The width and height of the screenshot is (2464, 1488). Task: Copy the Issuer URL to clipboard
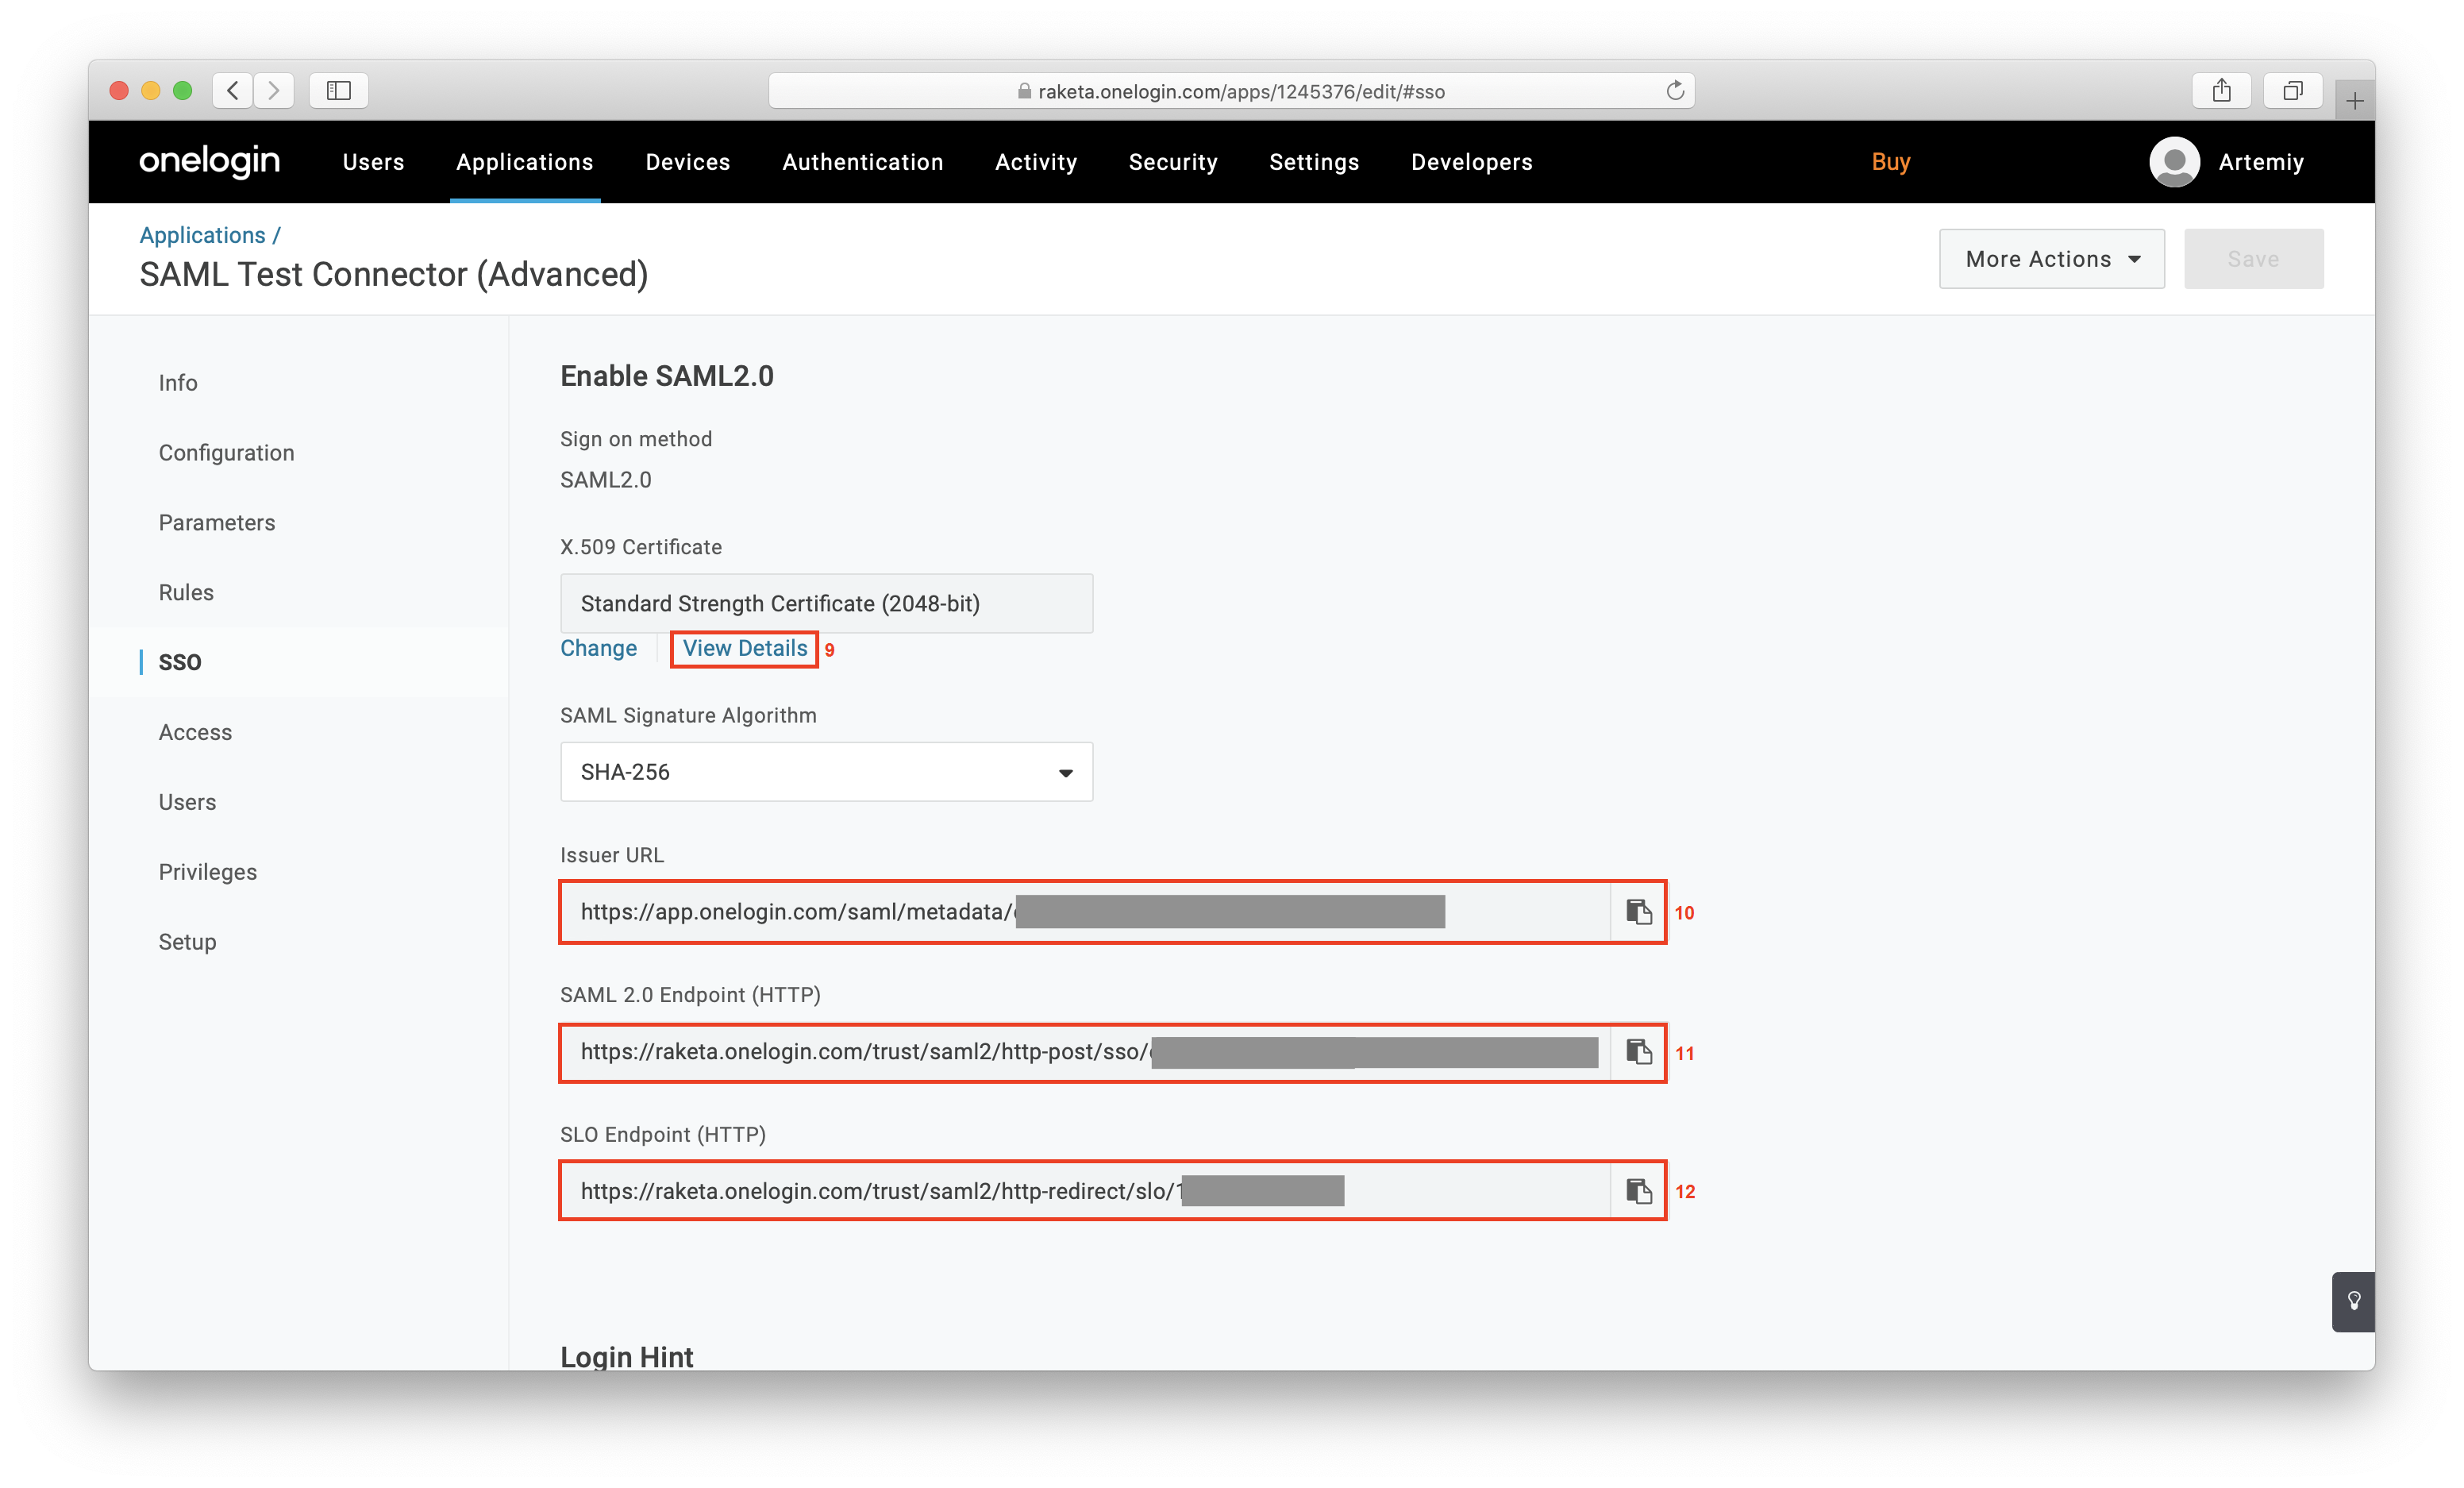(x=1638, y=911)
